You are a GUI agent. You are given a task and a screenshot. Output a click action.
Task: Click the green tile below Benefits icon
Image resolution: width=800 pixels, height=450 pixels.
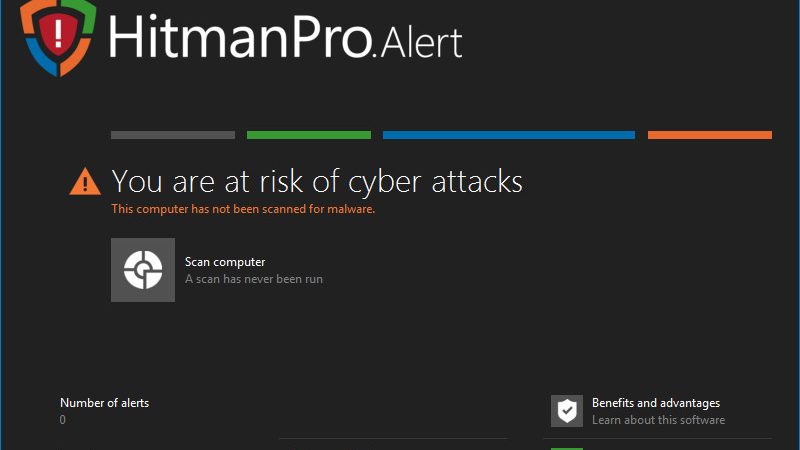(x=567, y=448)
